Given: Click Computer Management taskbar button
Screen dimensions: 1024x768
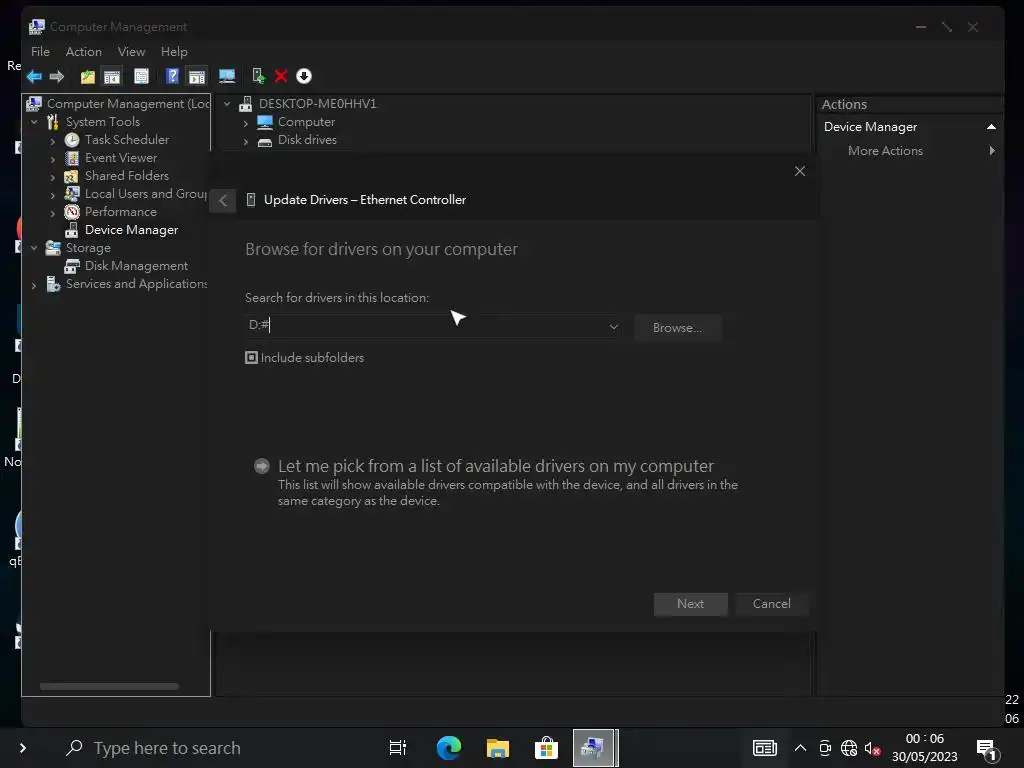Looking at the screenshot, I should pos(594,748).
